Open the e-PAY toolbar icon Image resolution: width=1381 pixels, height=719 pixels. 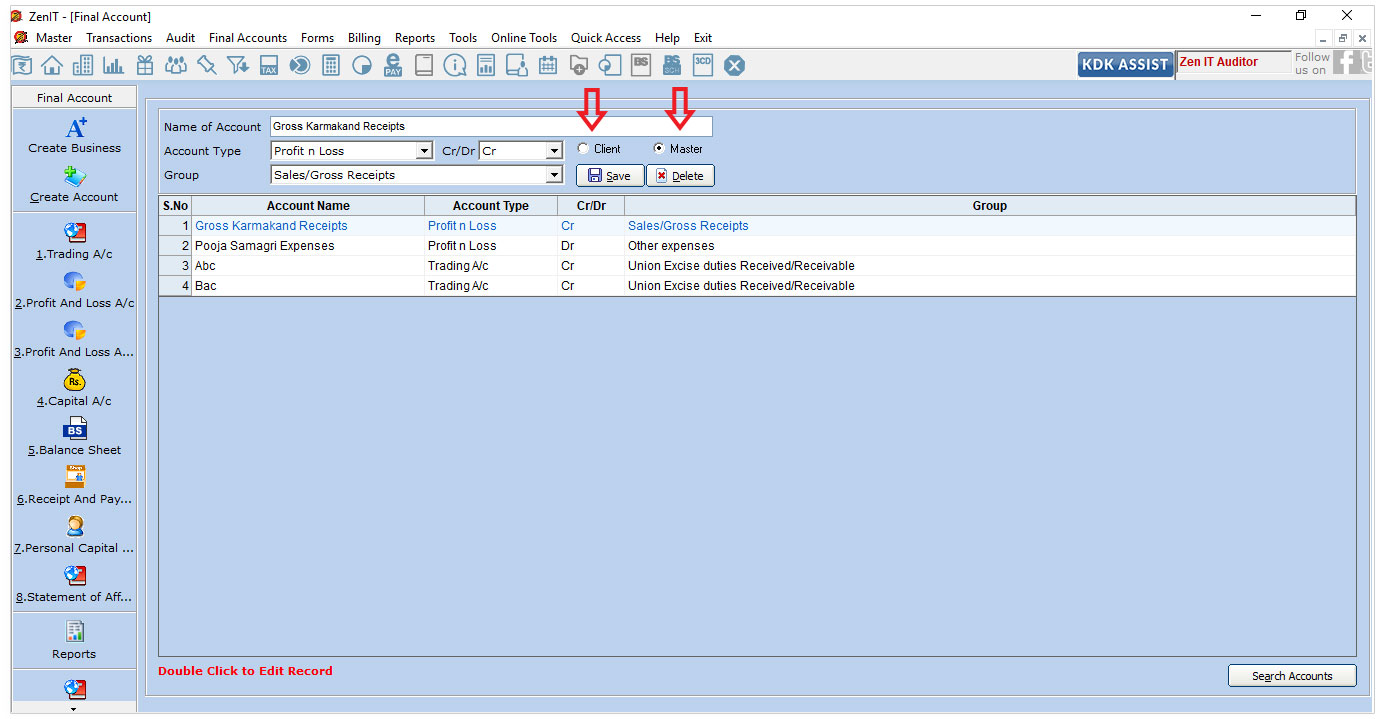[x=393, y=66]
